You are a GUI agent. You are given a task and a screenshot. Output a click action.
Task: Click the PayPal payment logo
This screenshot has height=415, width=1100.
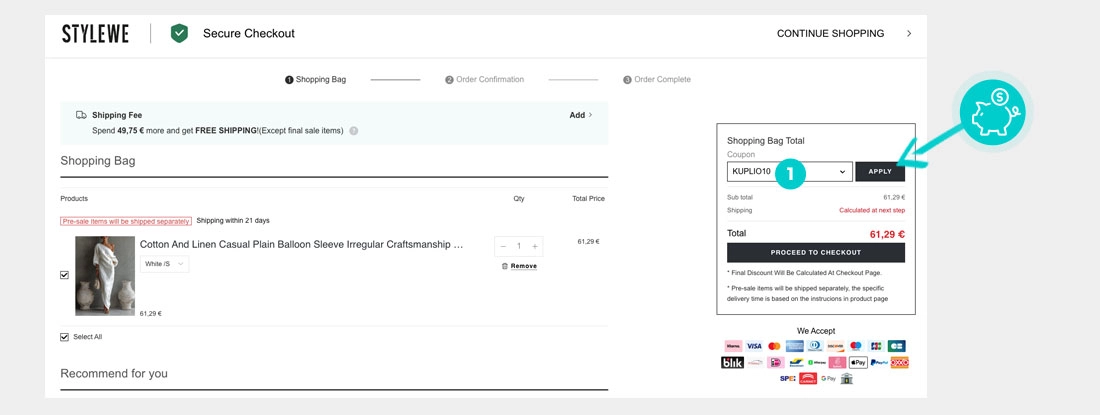point(879,362)
